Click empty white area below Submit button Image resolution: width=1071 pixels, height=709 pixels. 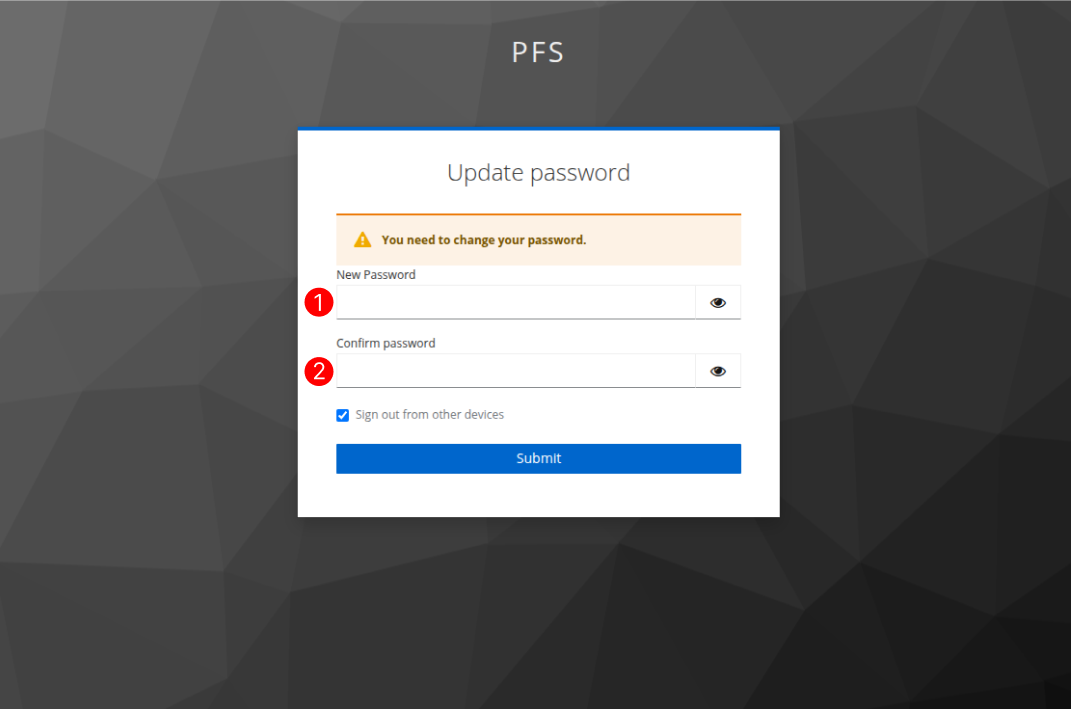click(x=538, y=495)
